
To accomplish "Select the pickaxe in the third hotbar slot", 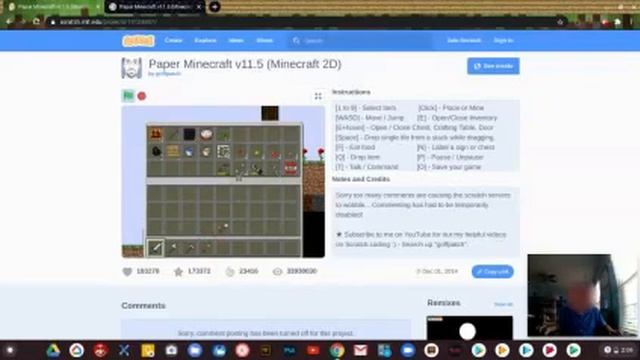I will (x=190, y=247).
